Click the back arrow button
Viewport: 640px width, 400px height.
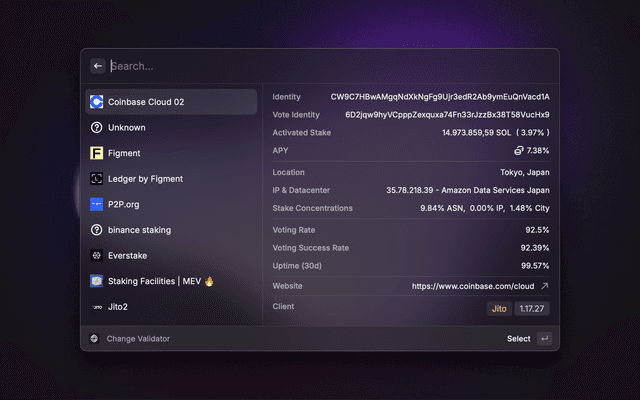[98, 66]
